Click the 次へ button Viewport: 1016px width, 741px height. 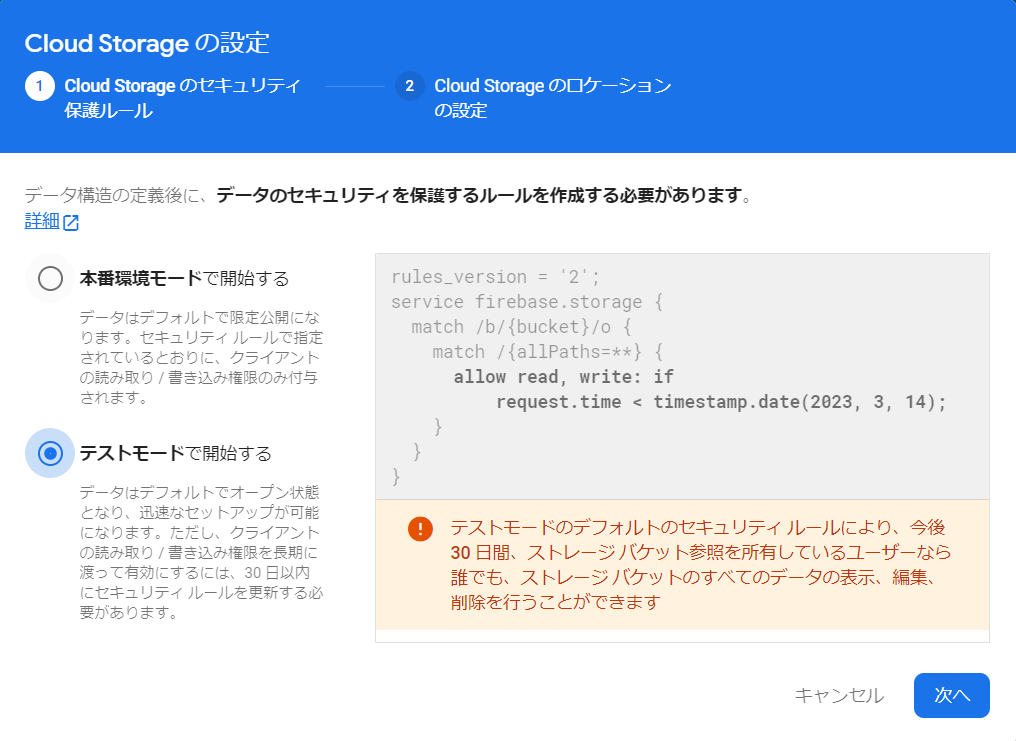[951, 695]
